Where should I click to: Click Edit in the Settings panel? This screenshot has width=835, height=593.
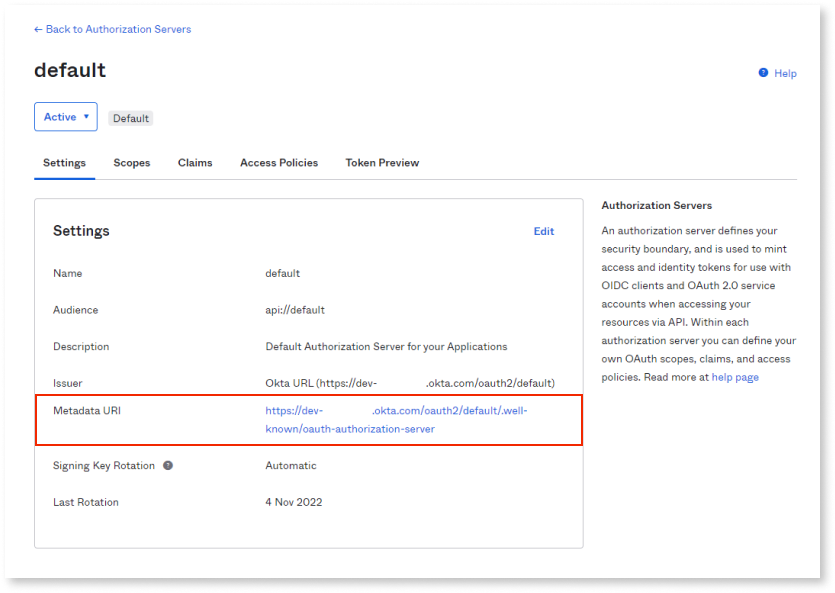tap(544, 231)
